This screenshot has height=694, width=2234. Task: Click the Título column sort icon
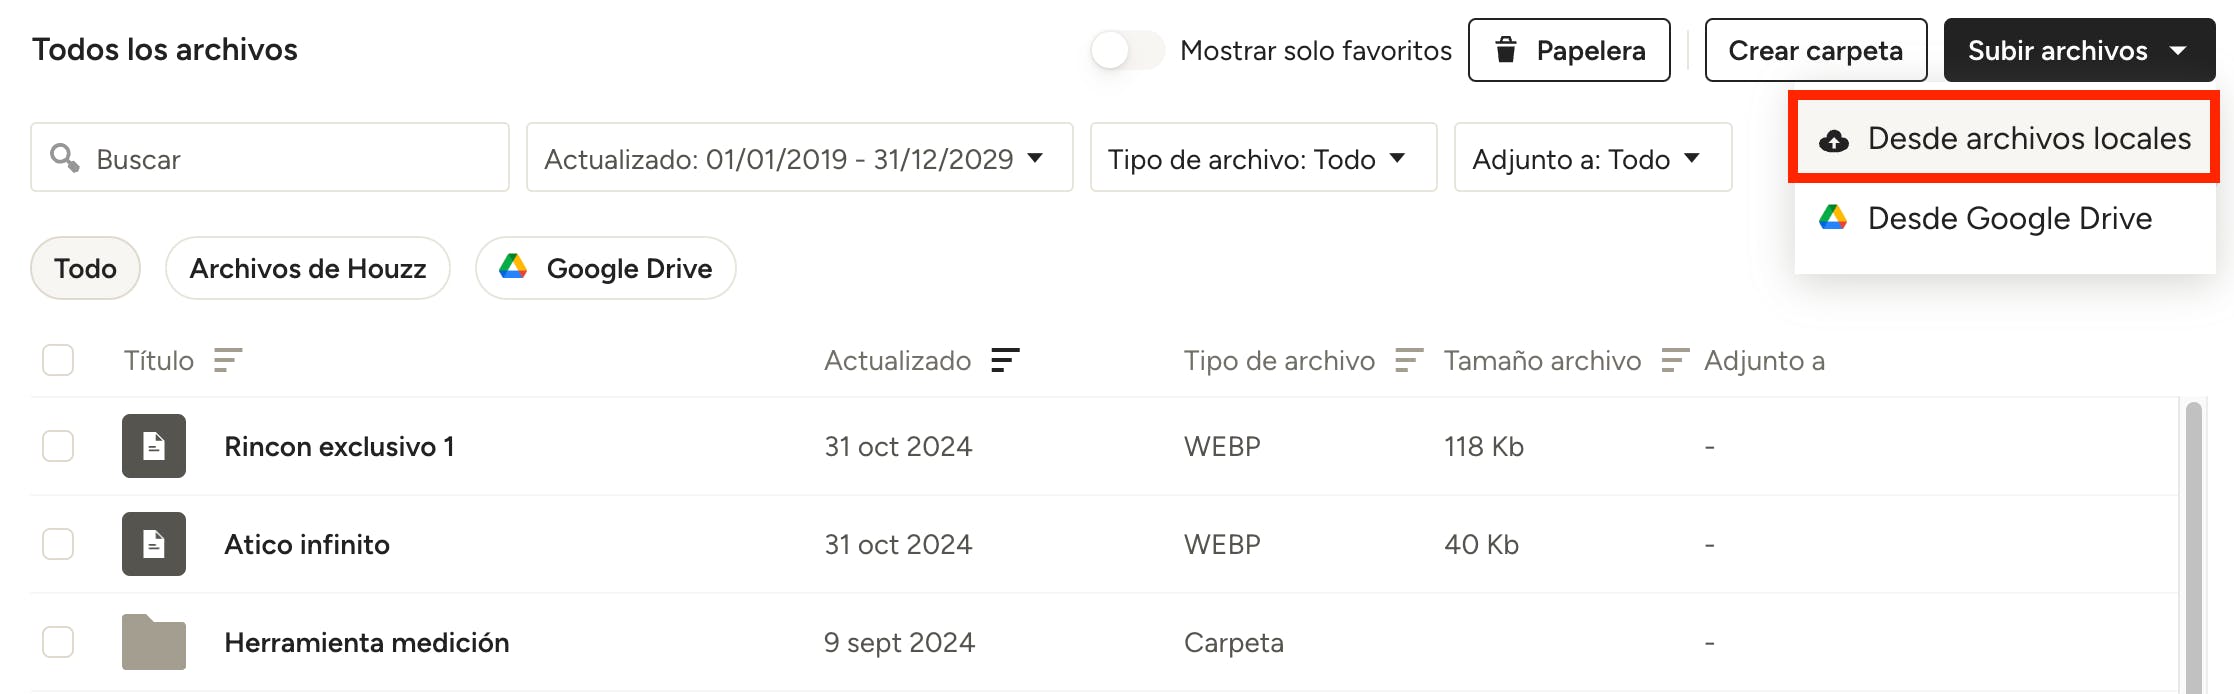(228, 360)
